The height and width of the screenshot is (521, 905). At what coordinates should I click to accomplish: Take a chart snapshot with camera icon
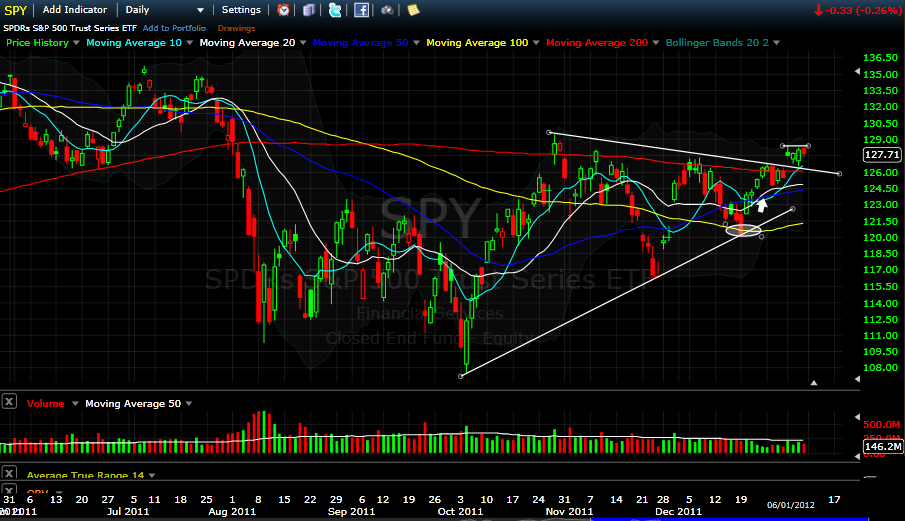(x=387, y=10)
